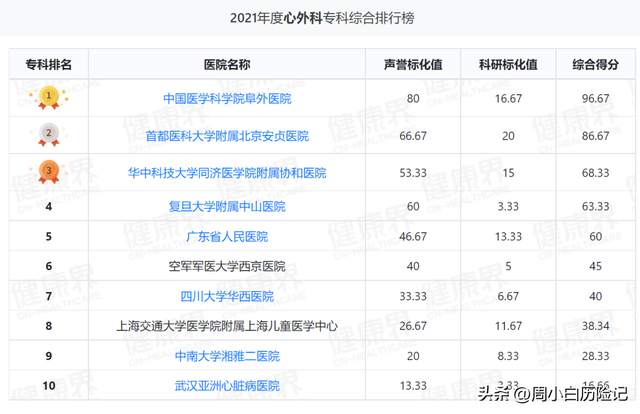Select the 科研标化值 column header
This screenshot has height=414, width=640.
[508, 64]
